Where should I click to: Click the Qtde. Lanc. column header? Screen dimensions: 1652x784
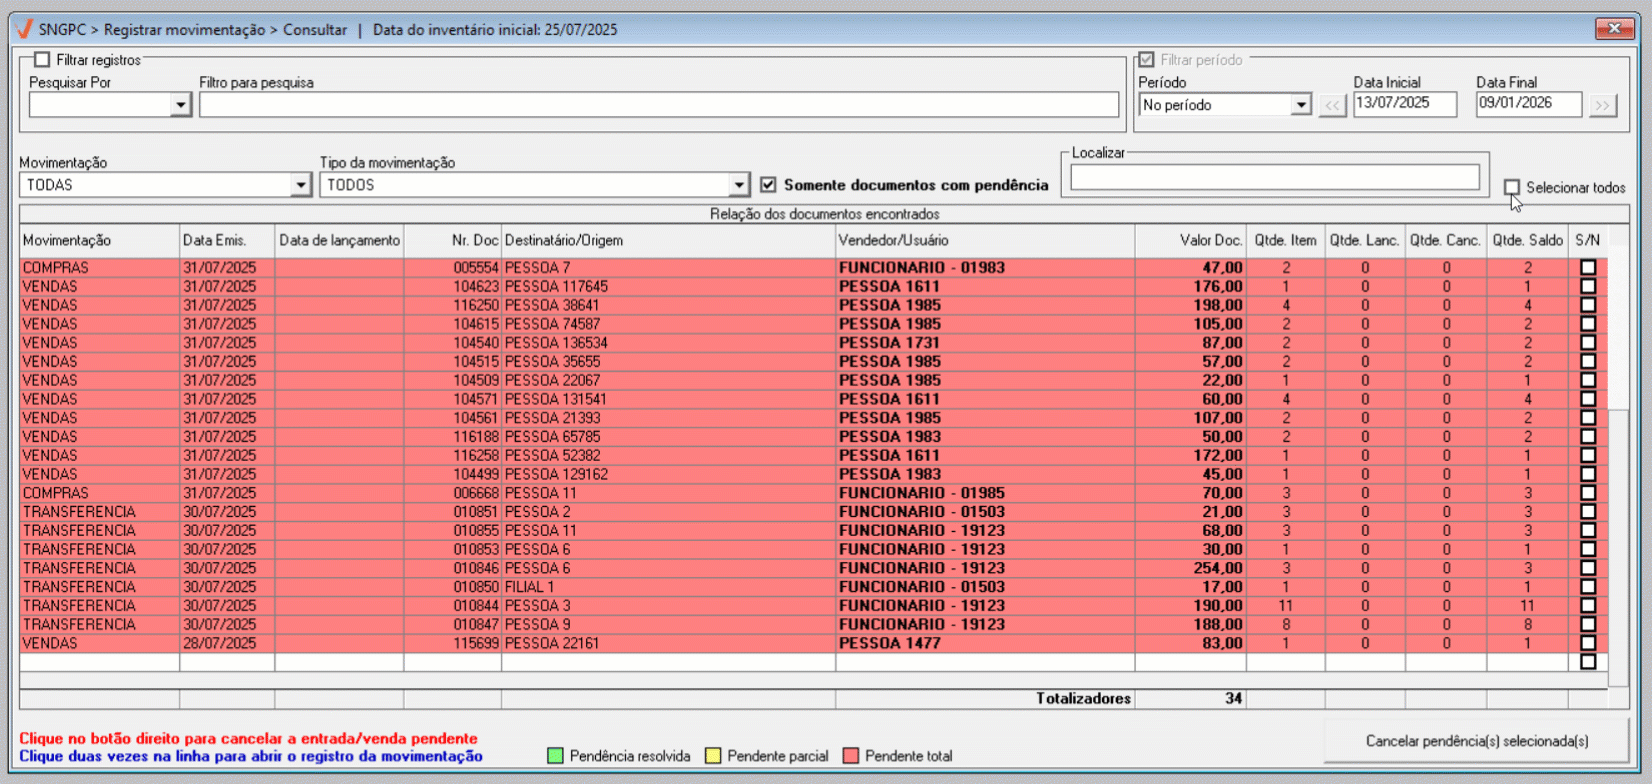pyautogui.click(x=1365, y=240)
